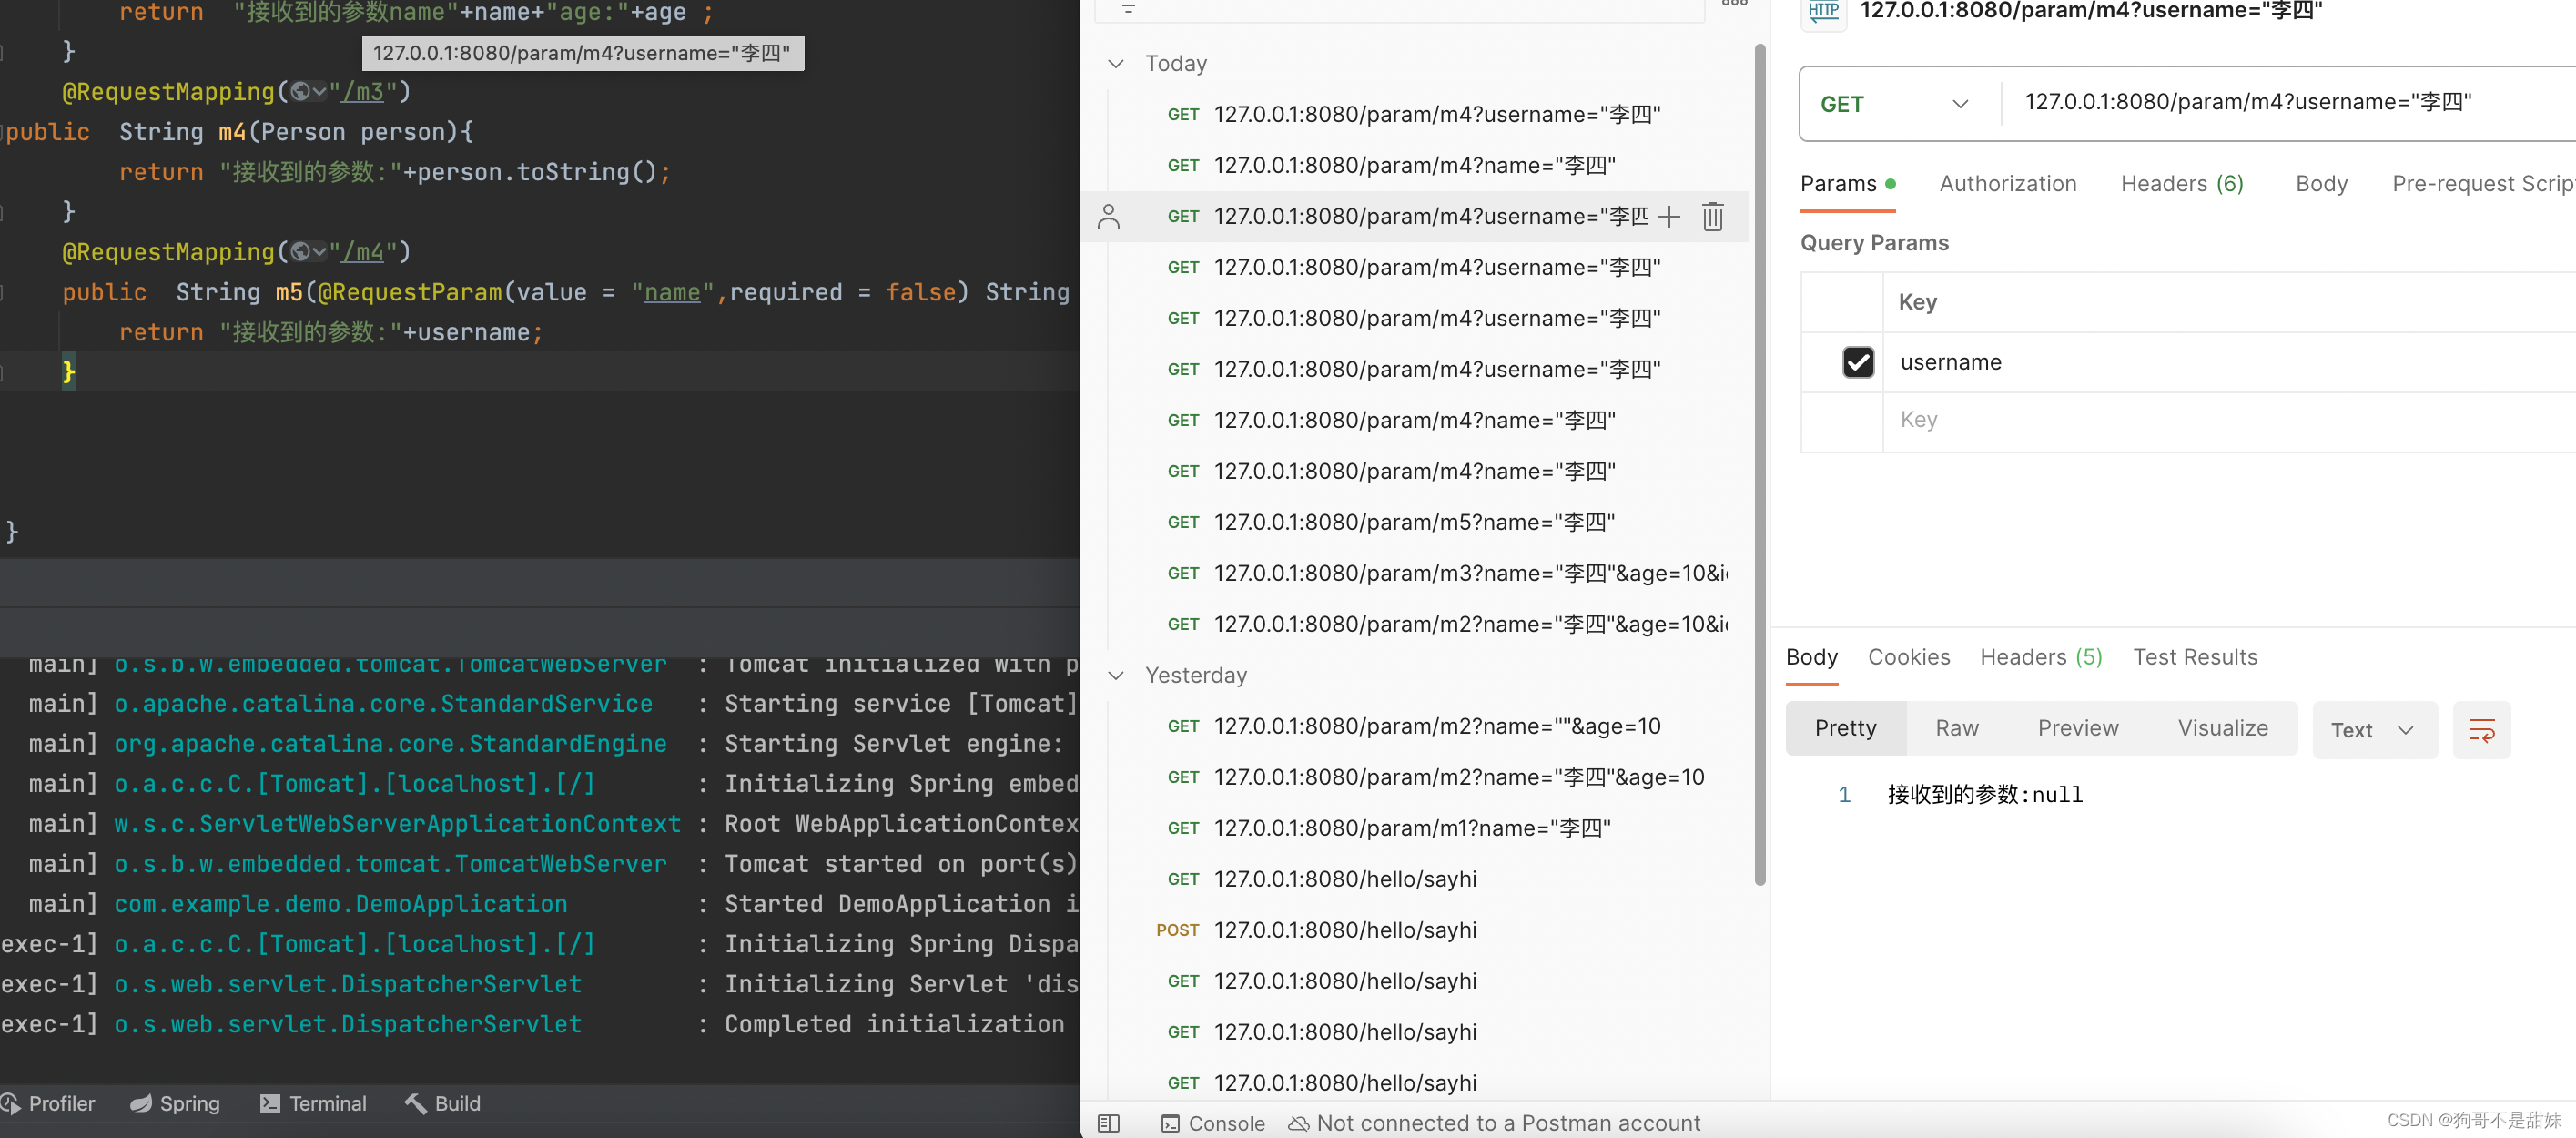The height and width of the screenshot is (1138, 2576).
Task: Open the response Cookies tab
Action: click(x=1908, y=657)
